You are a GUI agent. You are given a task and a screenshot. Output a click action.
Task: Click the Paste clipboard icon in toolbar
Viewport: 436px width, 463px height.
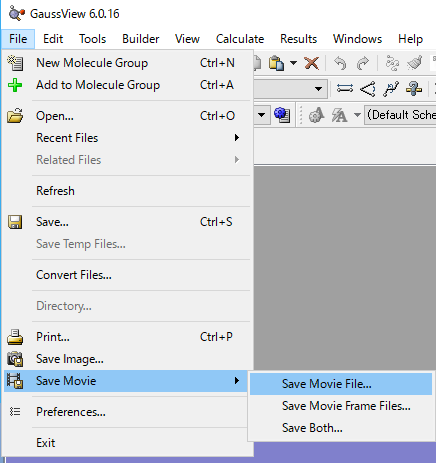click(276, 63)
